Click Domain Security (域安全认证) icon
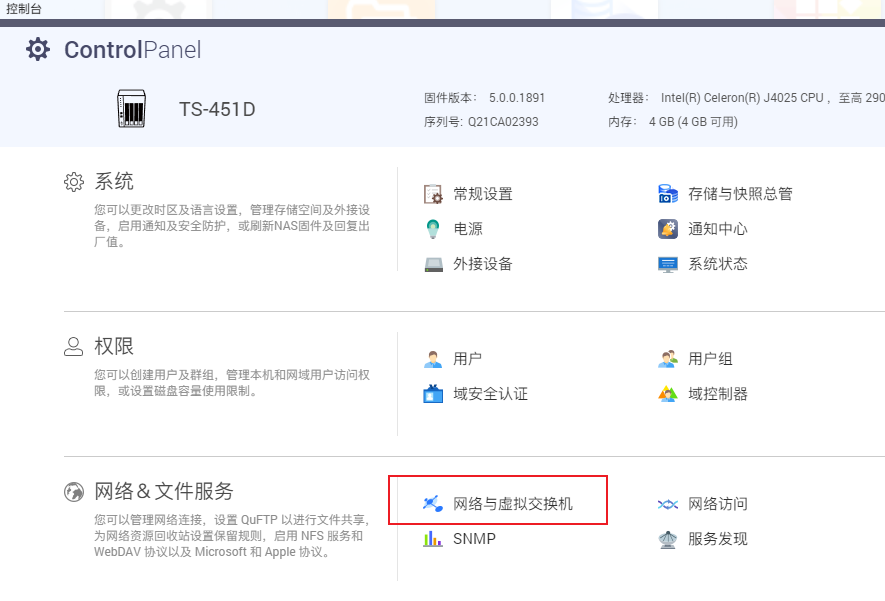Screen dimensions: 885x601 point(433,394)
